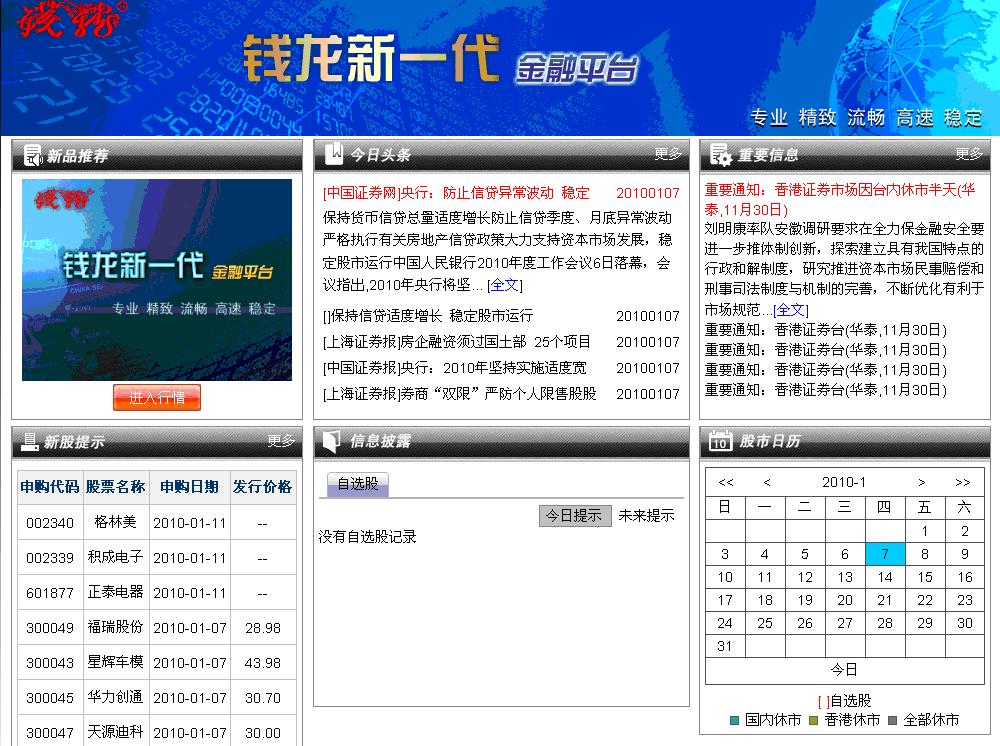Switch to 今日提示 tab
This screenshot has height=746, width=1000.
point(574,515)
